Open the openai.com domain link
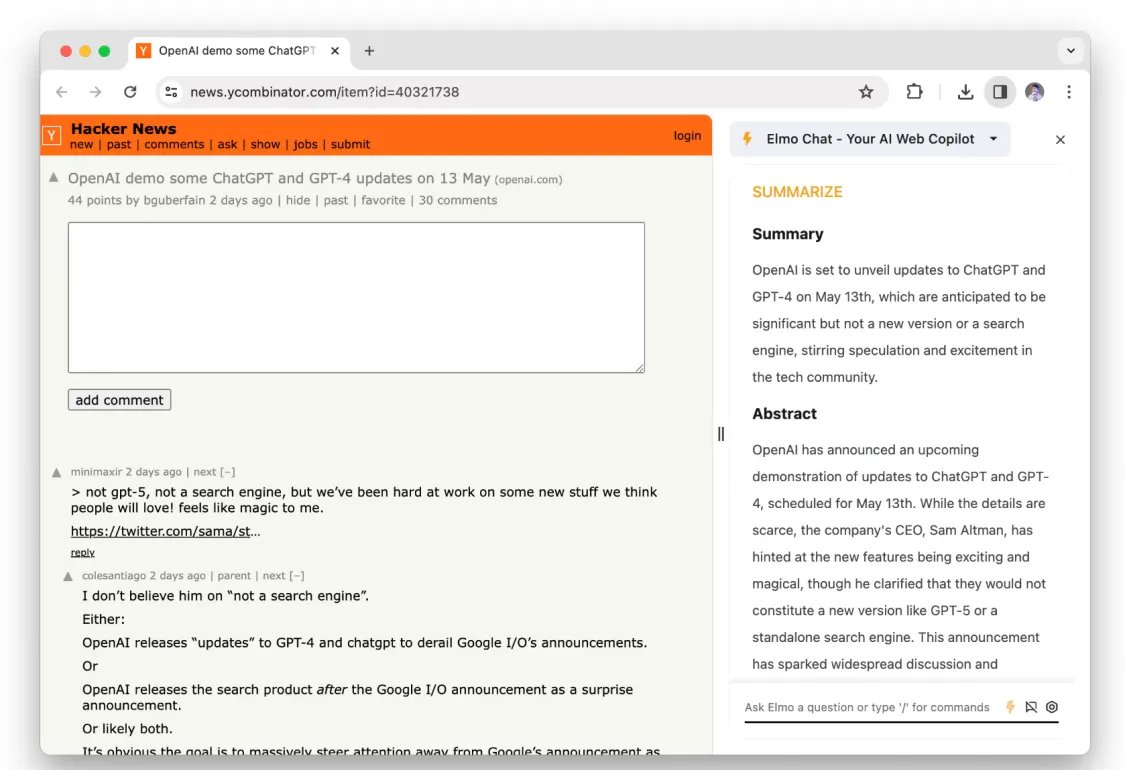 (x=528, y=179)
